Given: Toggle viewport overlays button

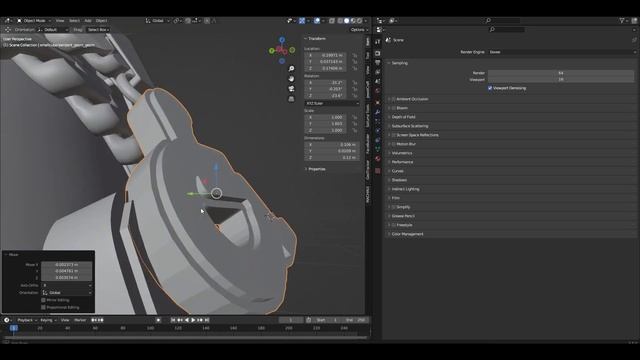Looking at the screenshot, I should tap(317, 20).
